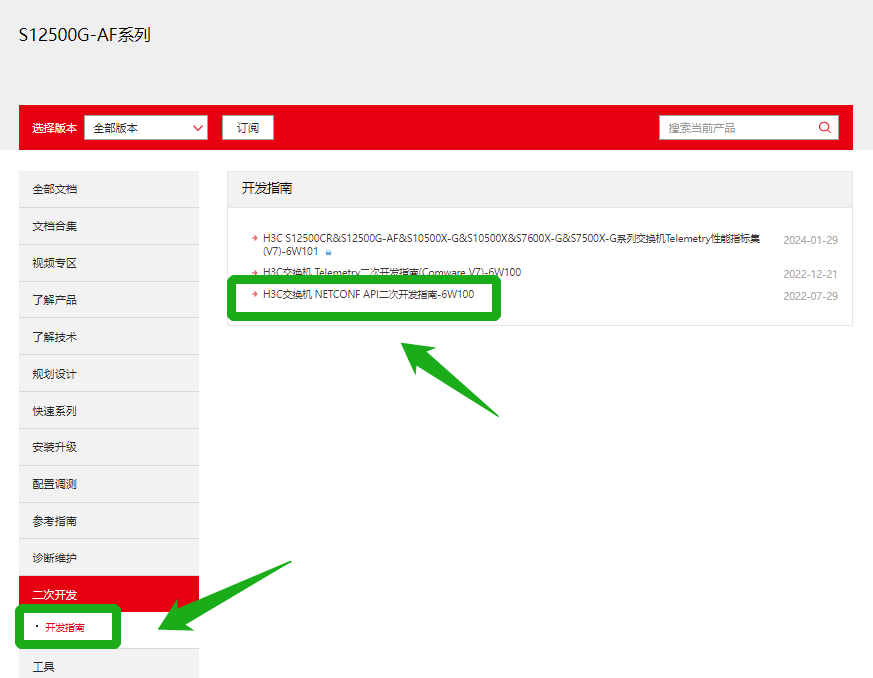This screenshot has height=678, width=873.
Task: Select 快速系列 in the sidebar
Action: [x=109, y=411]
